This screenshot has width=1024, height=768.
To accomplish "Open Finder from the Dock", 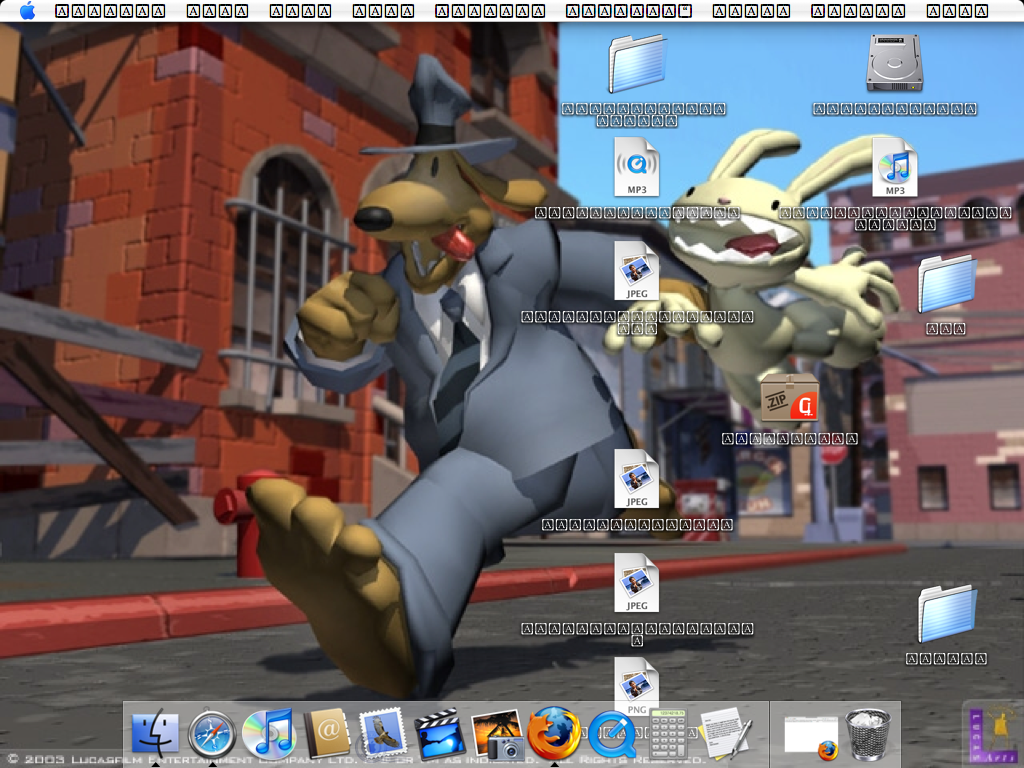I will pos(156,734).
